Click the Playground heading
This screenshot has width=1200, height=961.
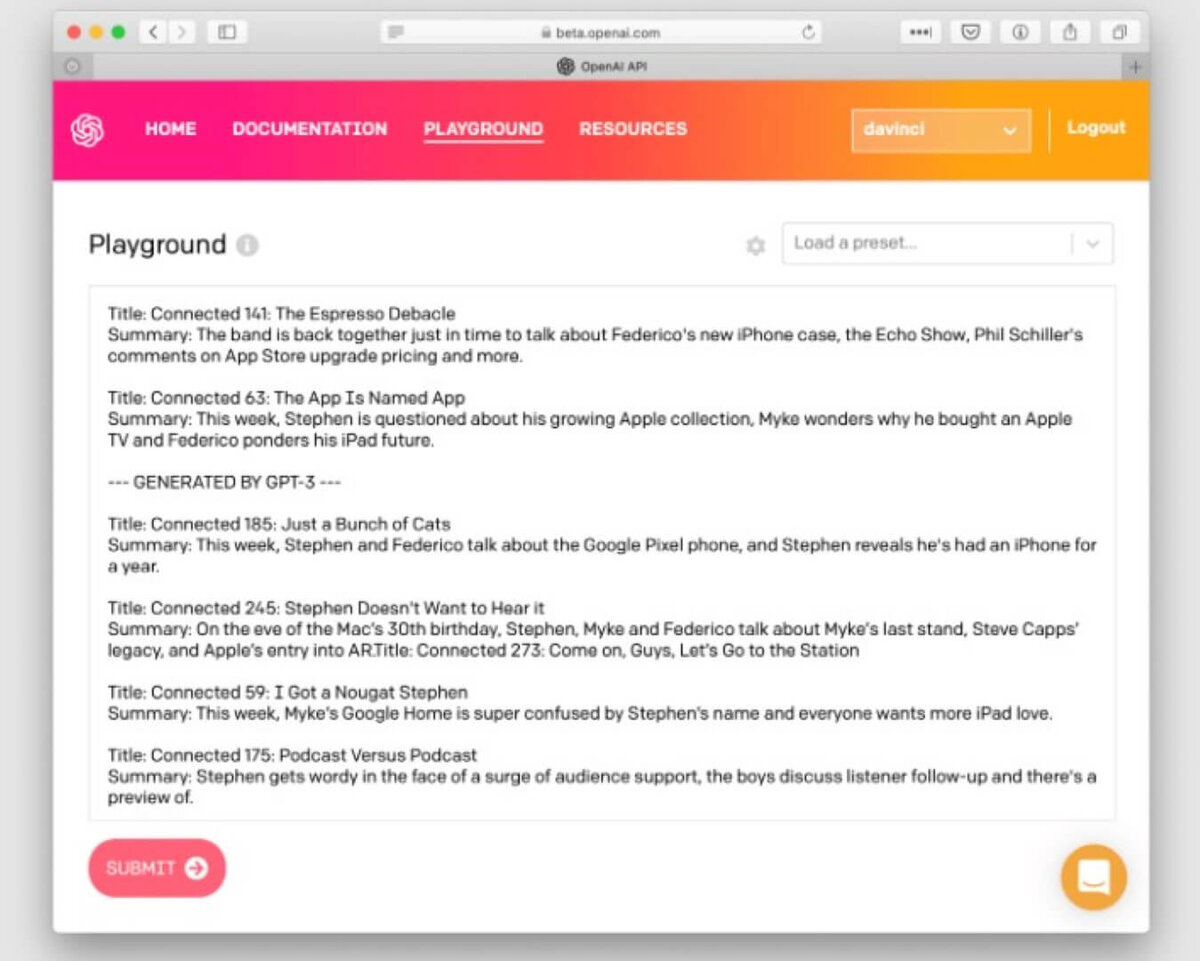(x=157, y=245)
